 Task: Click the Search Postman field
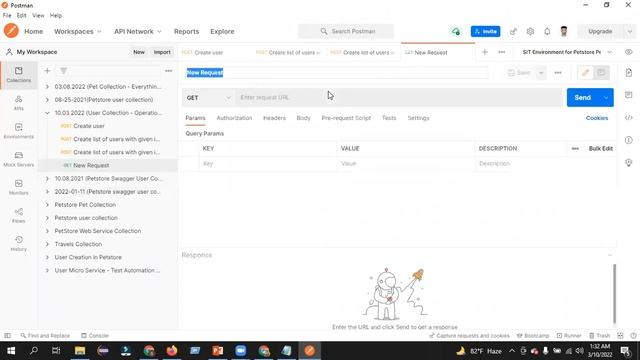tap(346, 31)
